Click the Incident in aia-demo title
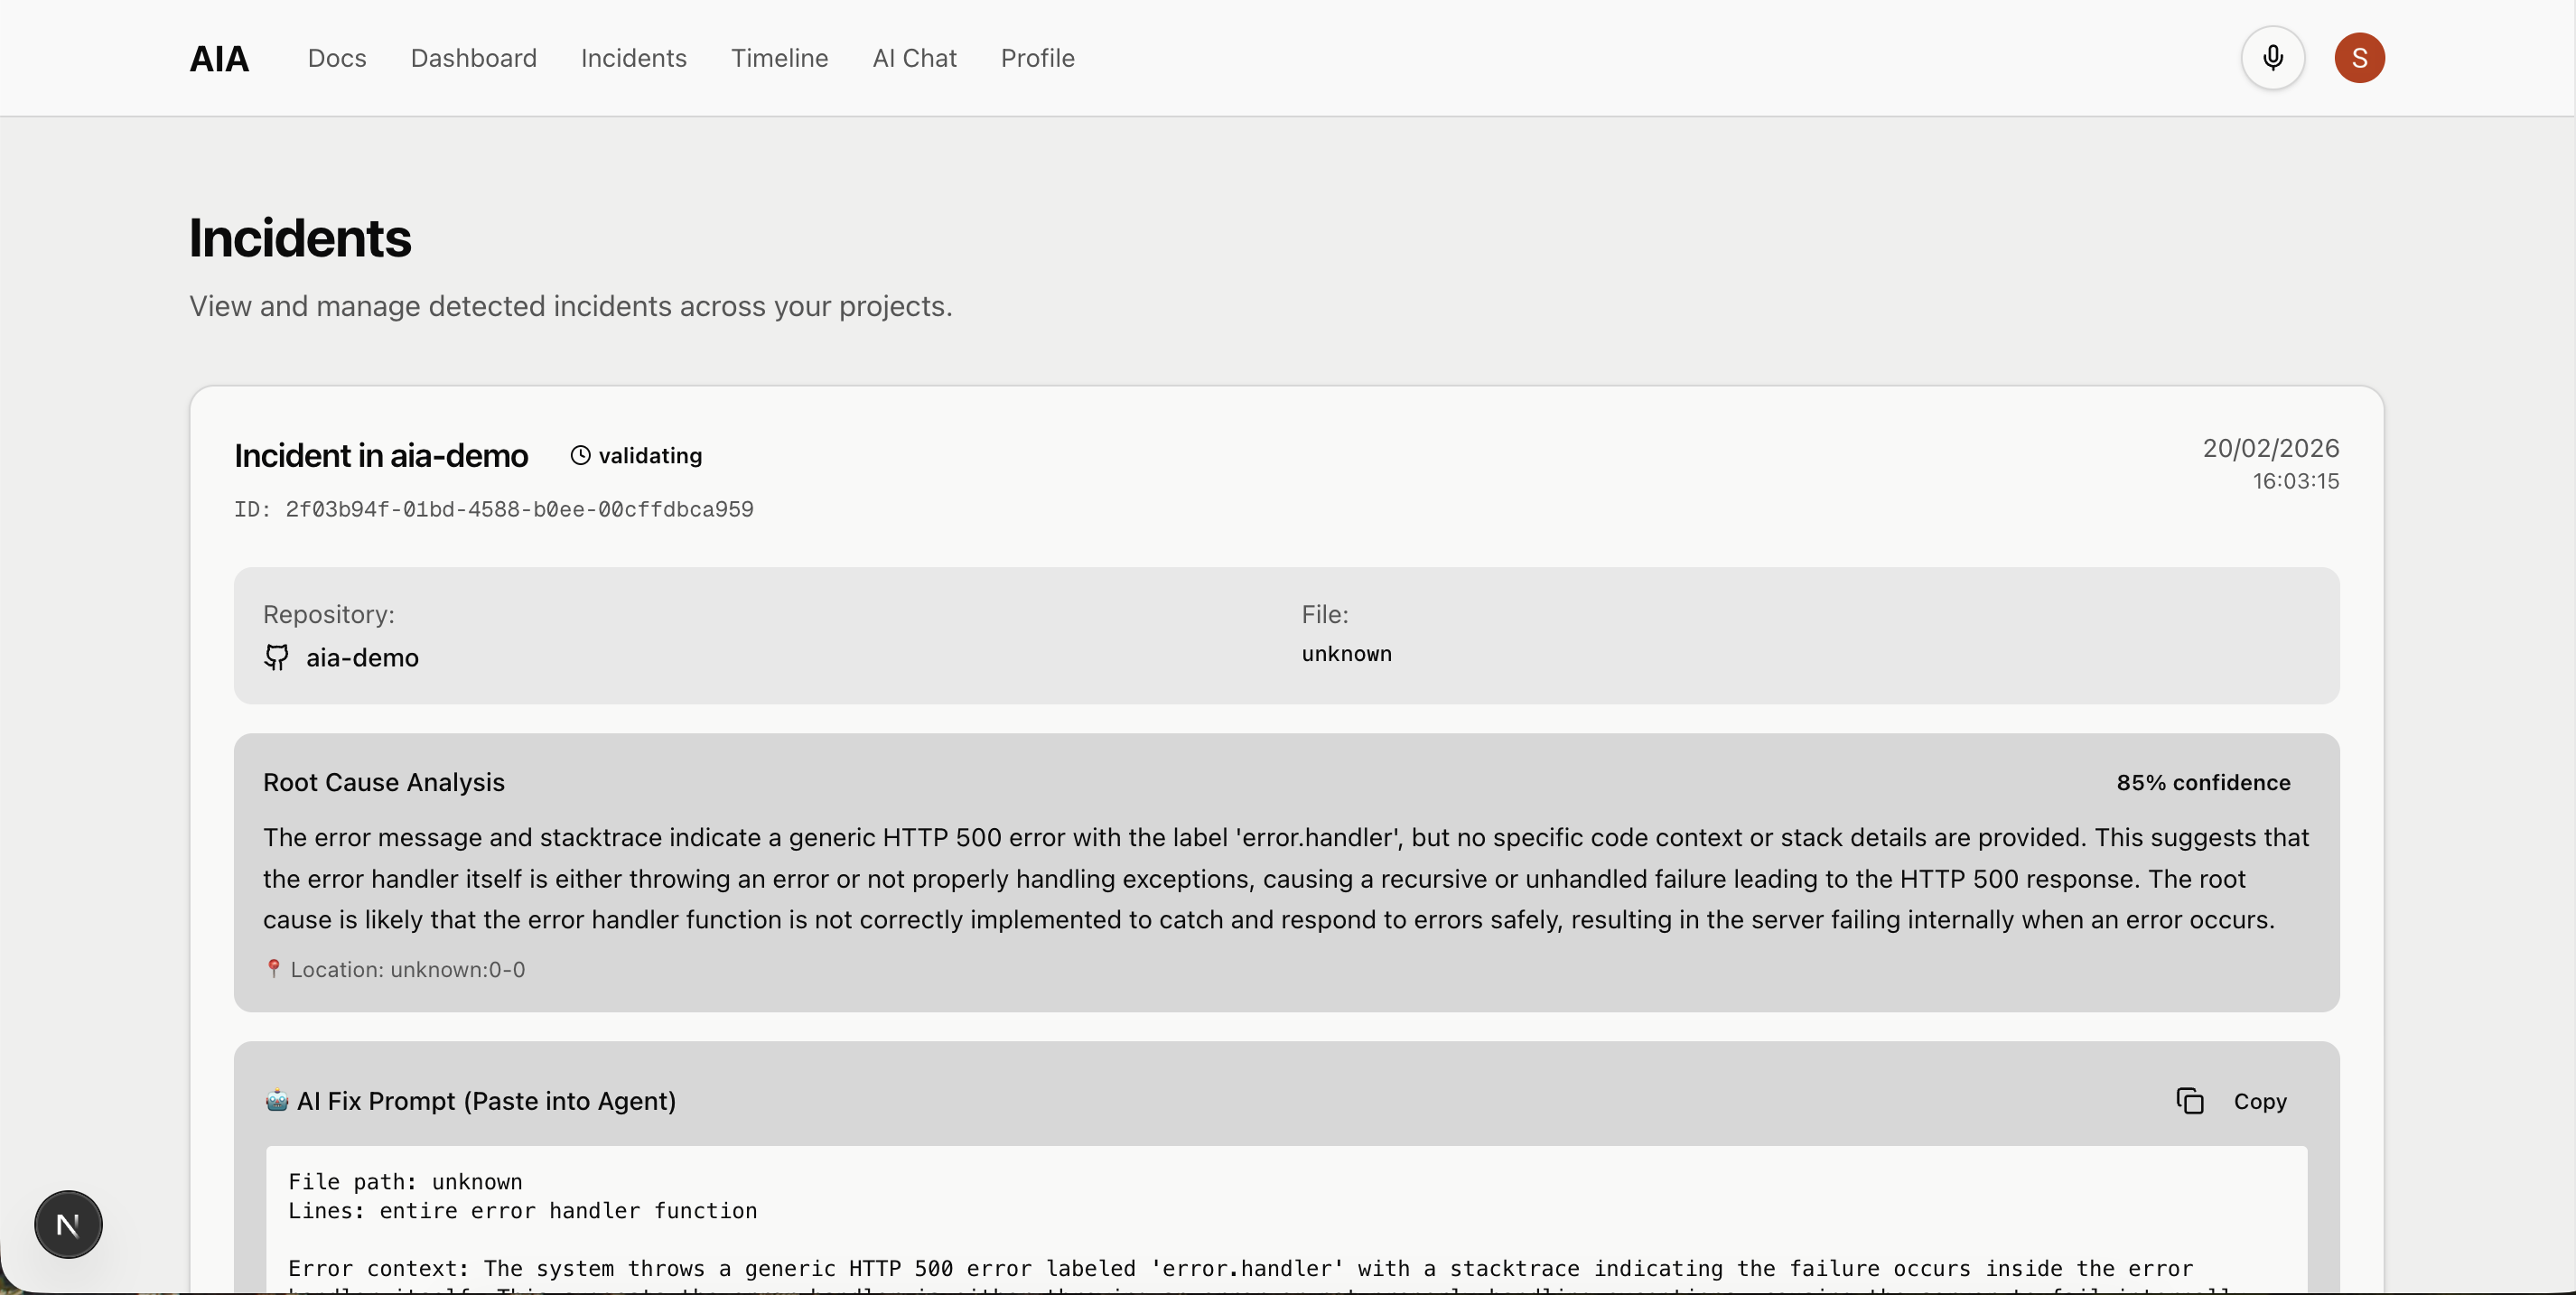This screenshot has width=2576, height=1295. (x=381, y=456)
